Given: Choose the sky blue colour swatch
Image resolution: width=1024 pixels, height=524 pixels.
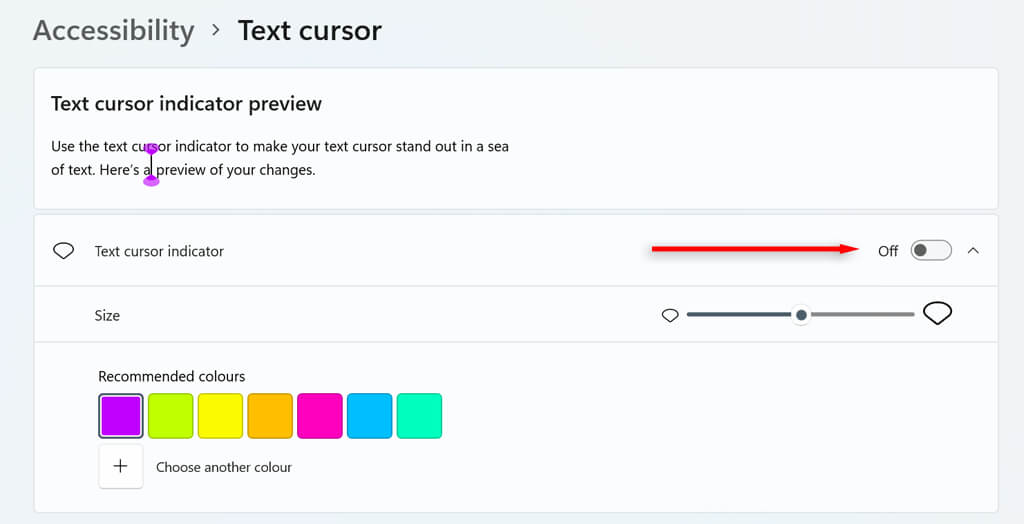Looking at the screenshot, I should [x=370, y=415].
